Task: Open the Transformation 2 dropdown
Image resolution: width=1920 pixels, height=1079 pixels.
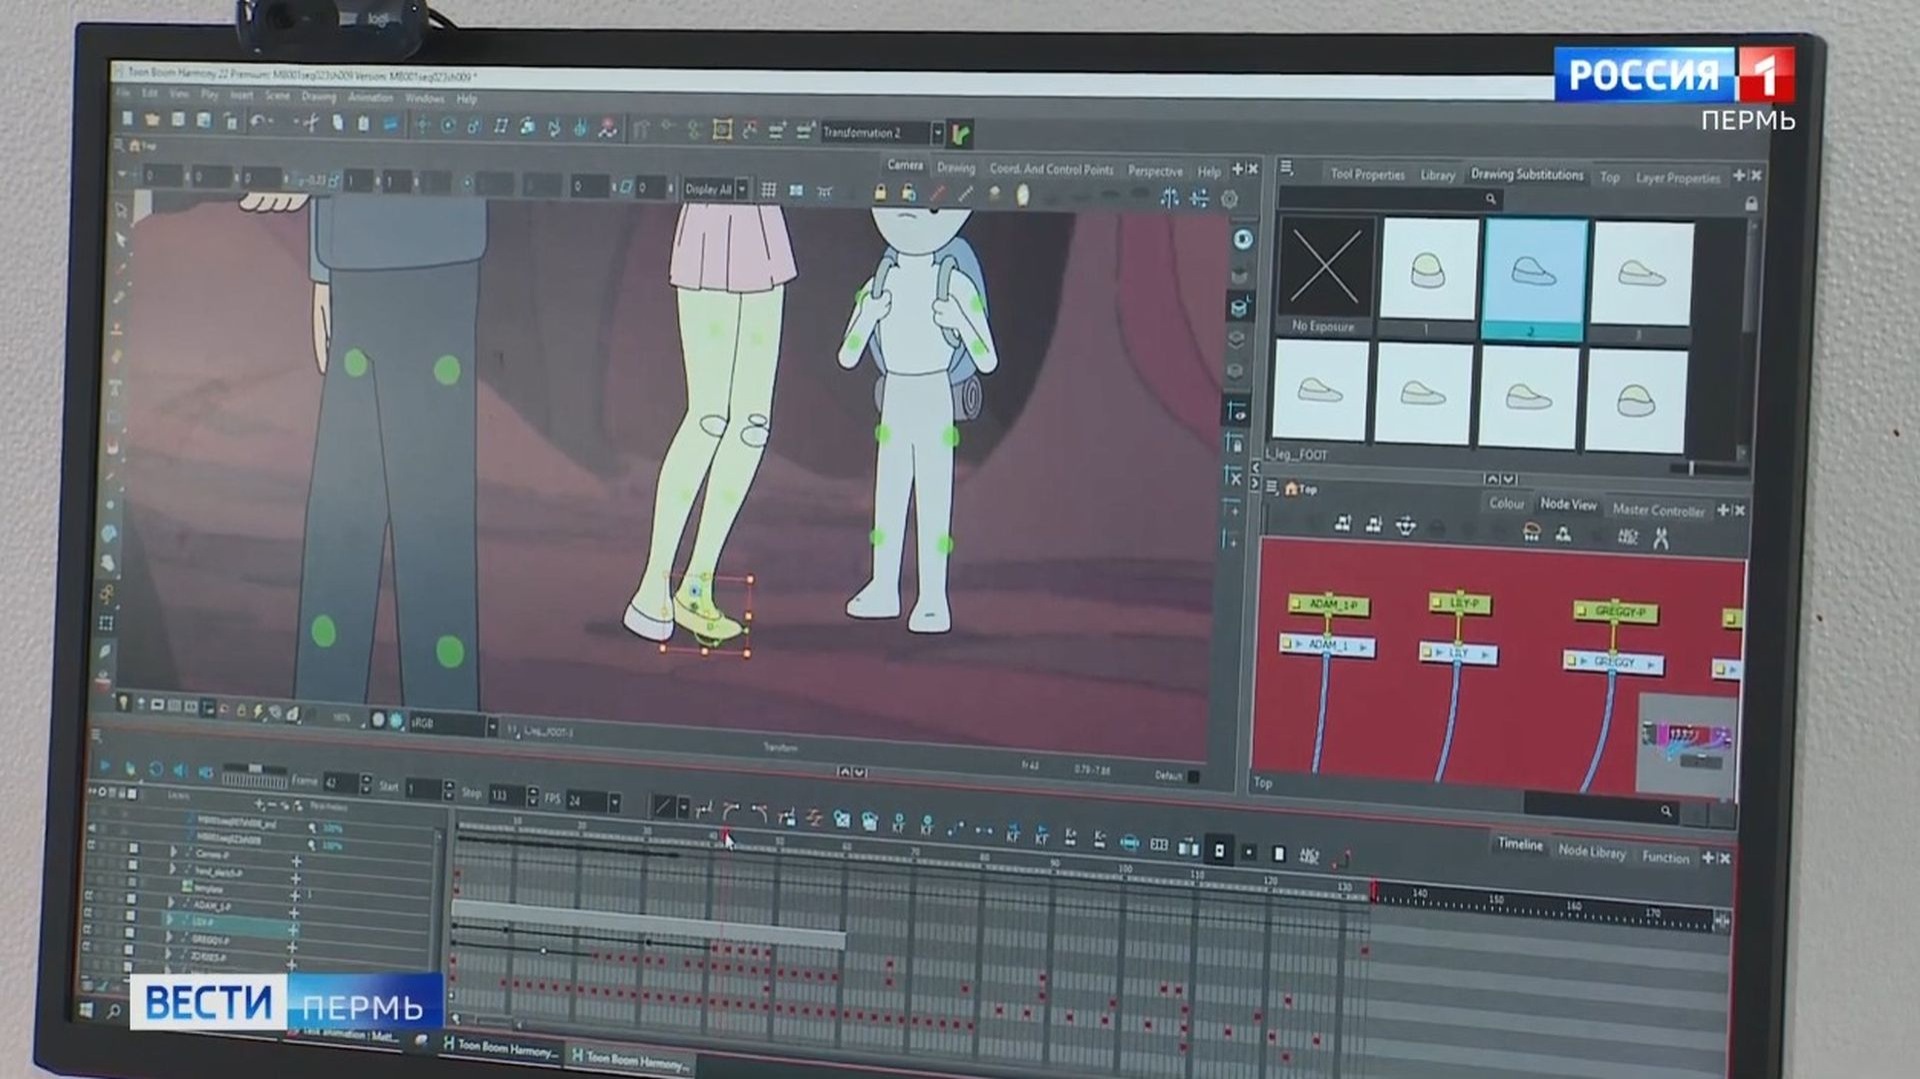Action: pos(937,133)
